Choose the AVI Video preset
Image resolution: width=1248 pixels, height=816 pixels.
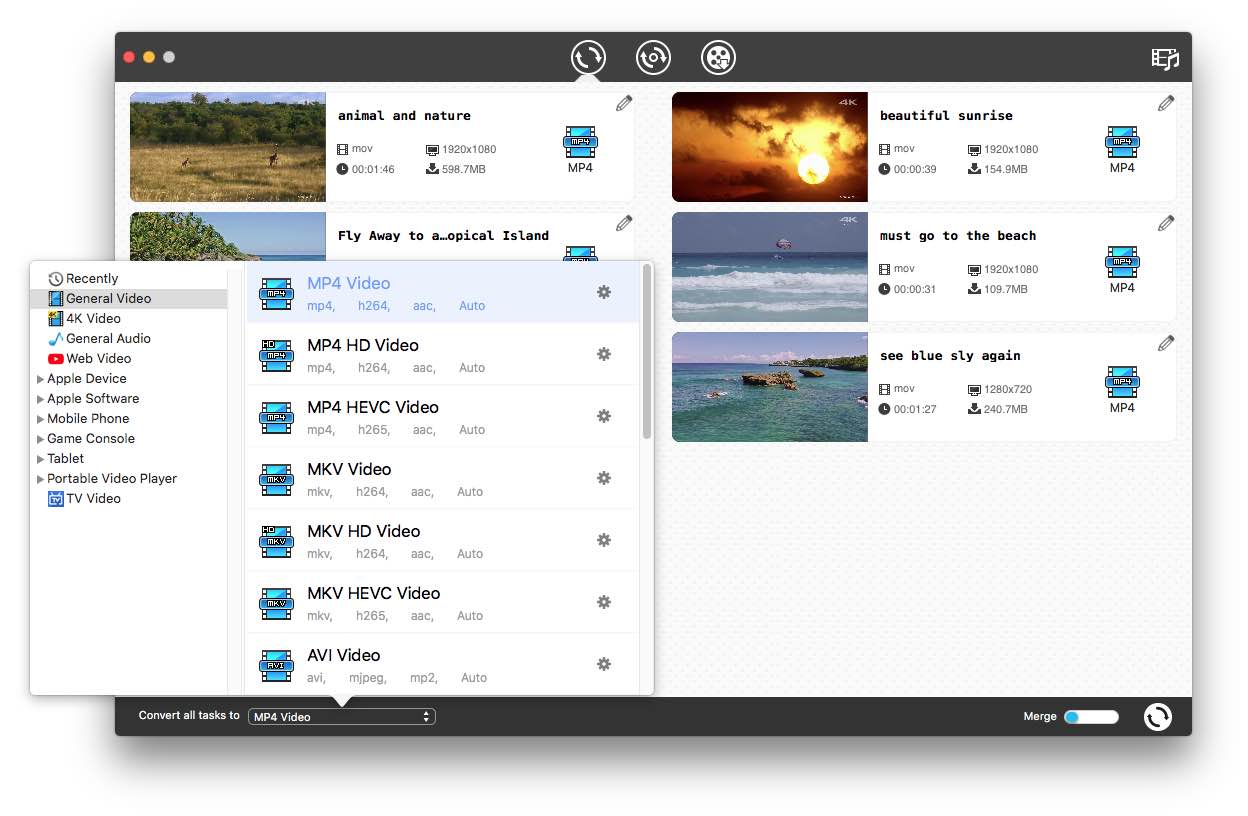coord(344,655)
